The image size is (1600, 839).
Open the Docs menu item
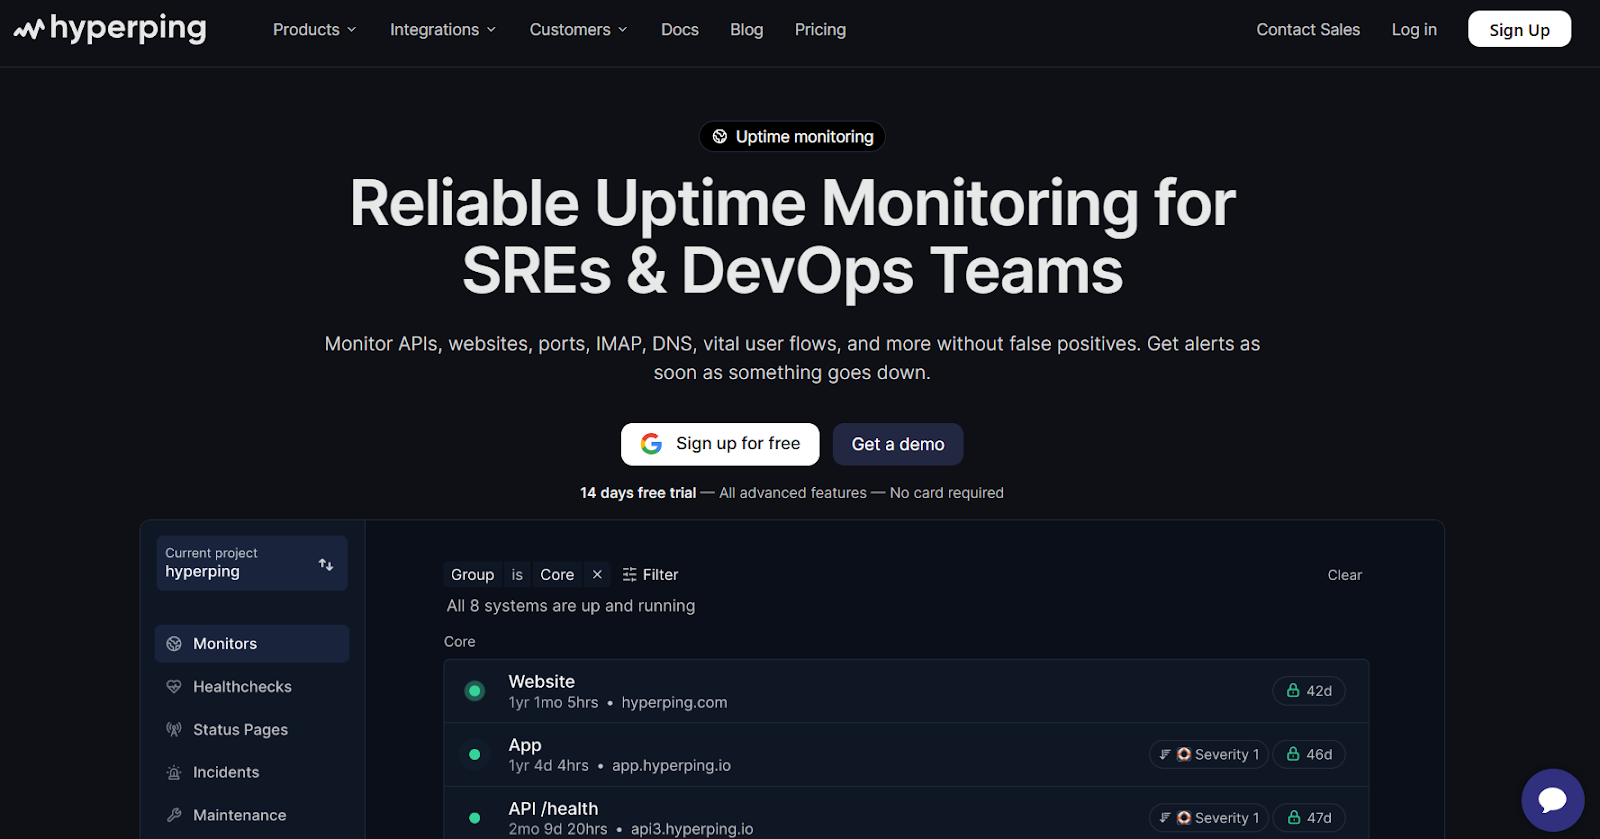click(679, 30)
